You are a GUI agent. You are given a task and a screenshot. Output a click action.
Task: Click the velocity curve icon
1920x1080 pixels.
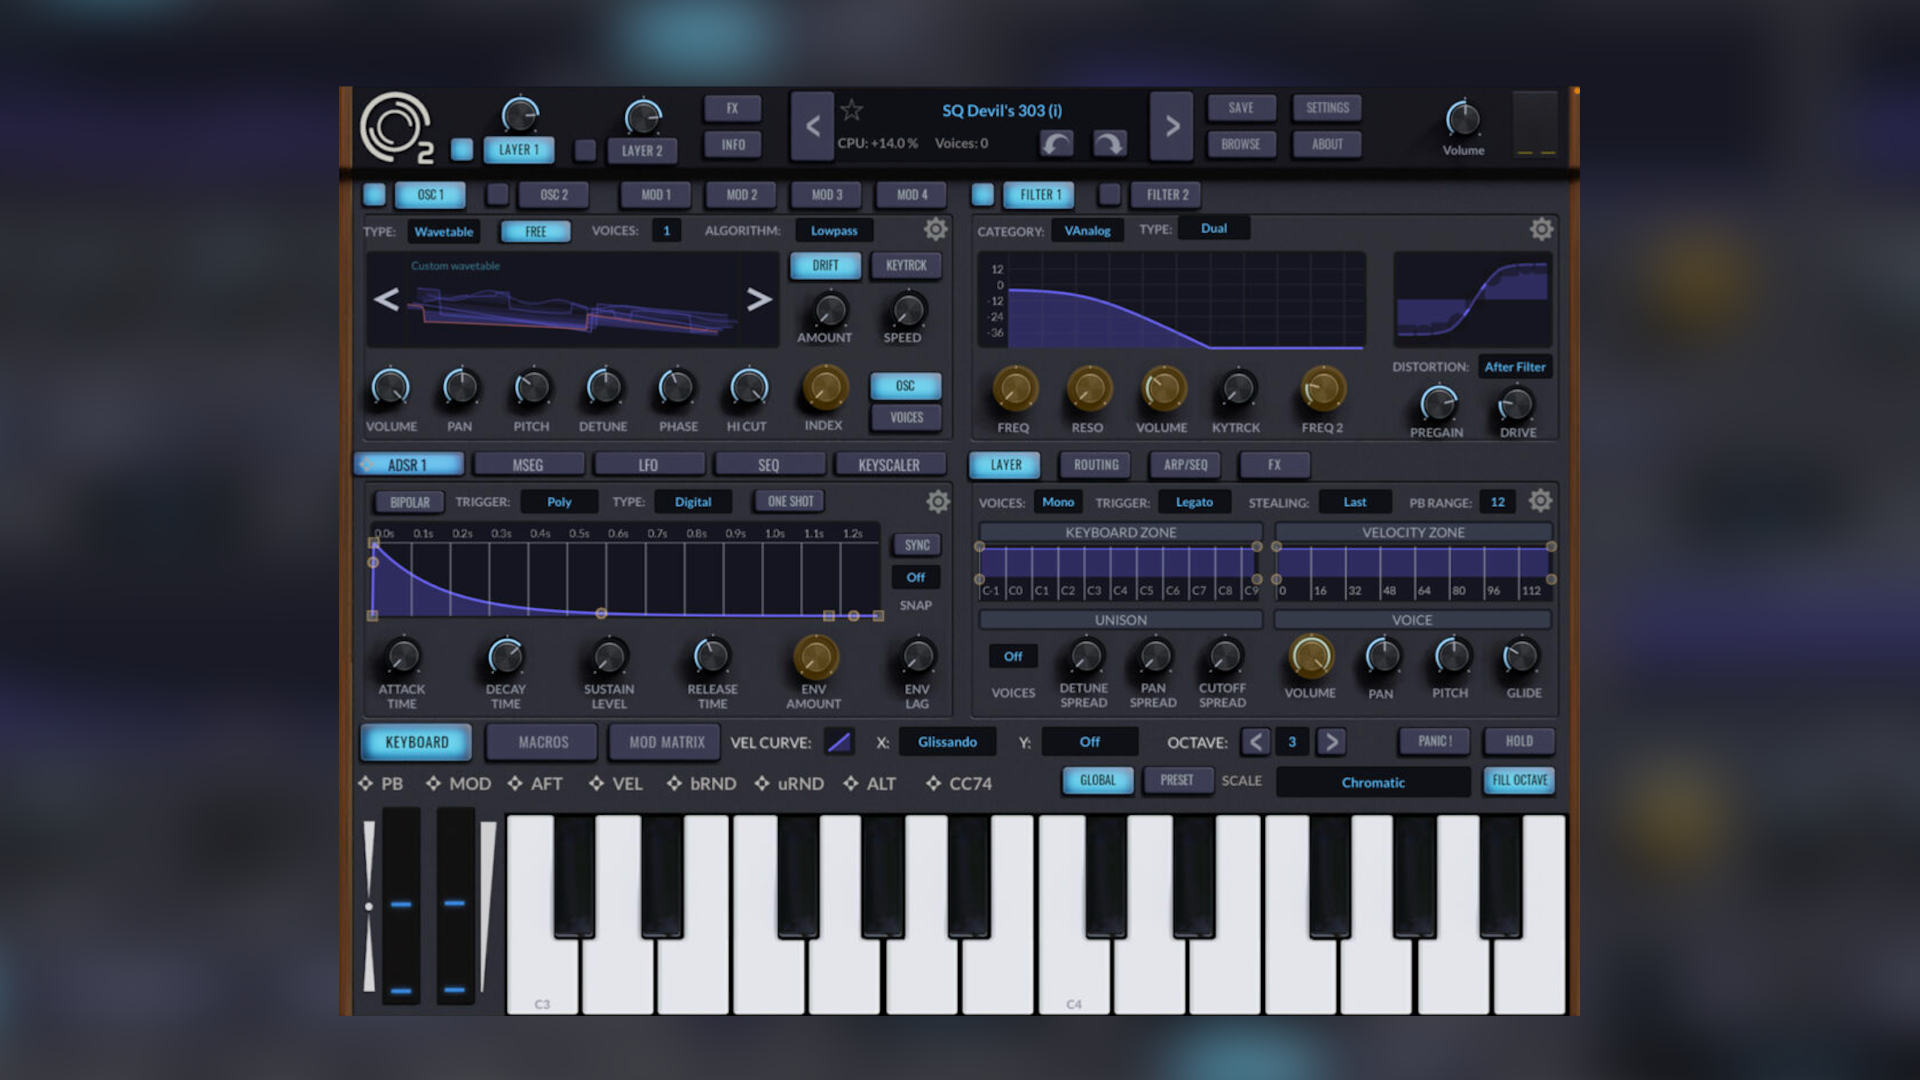[x=838, y=742]
